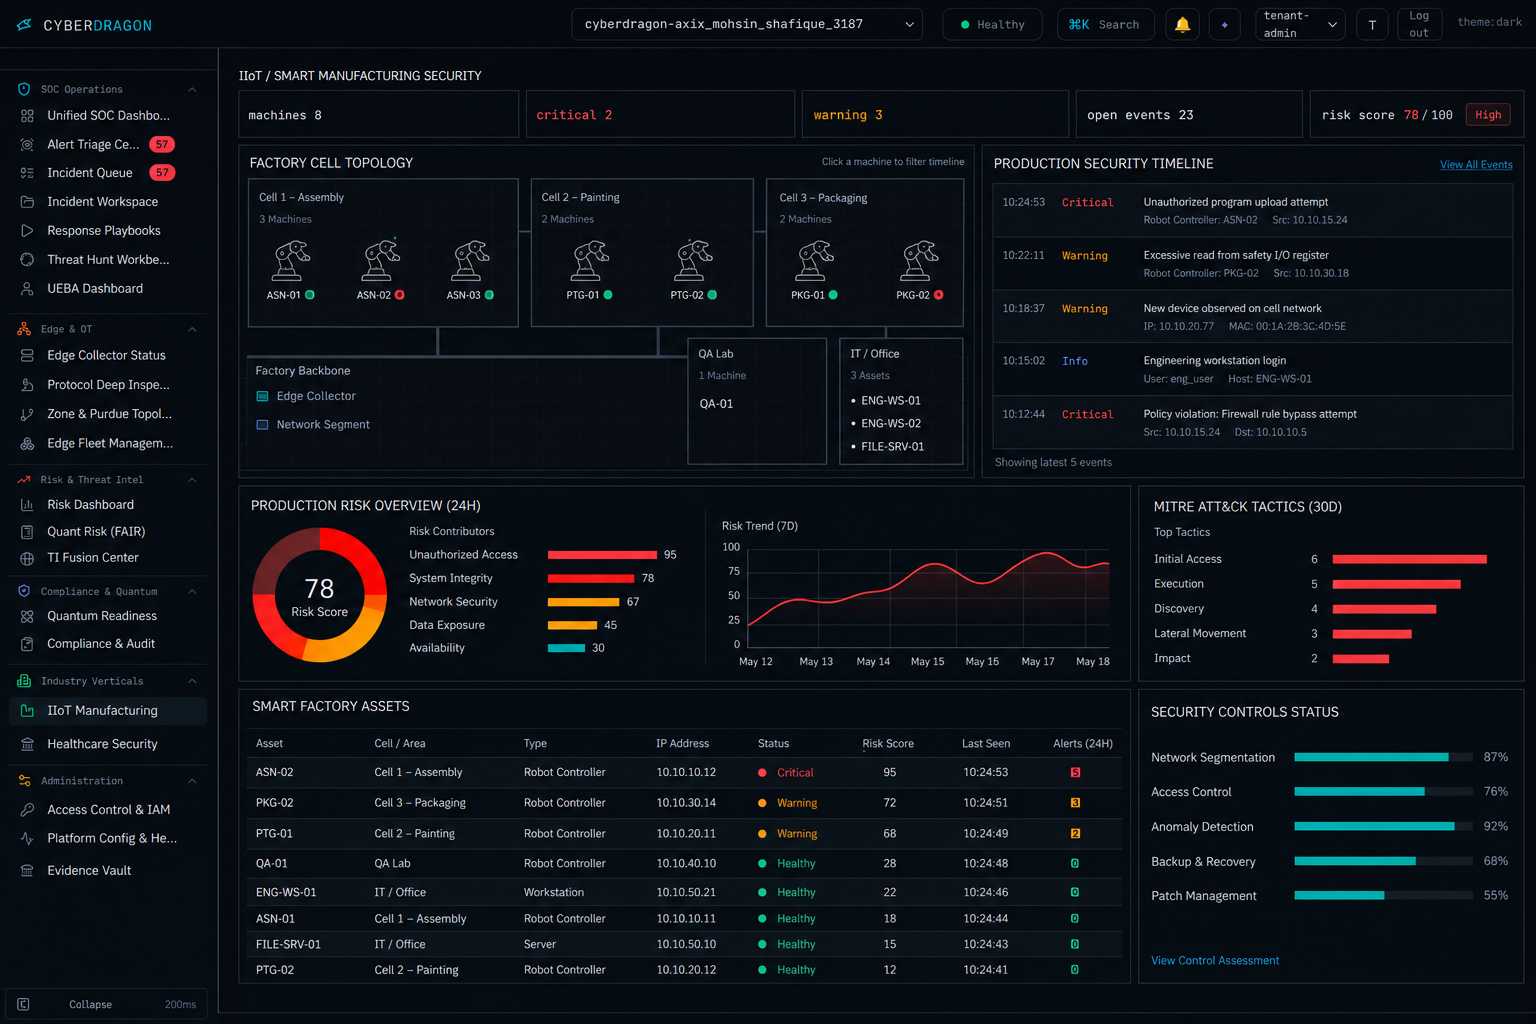Click the Alert Triage Center icon
1536x1024 pixels.
point(27,145)
